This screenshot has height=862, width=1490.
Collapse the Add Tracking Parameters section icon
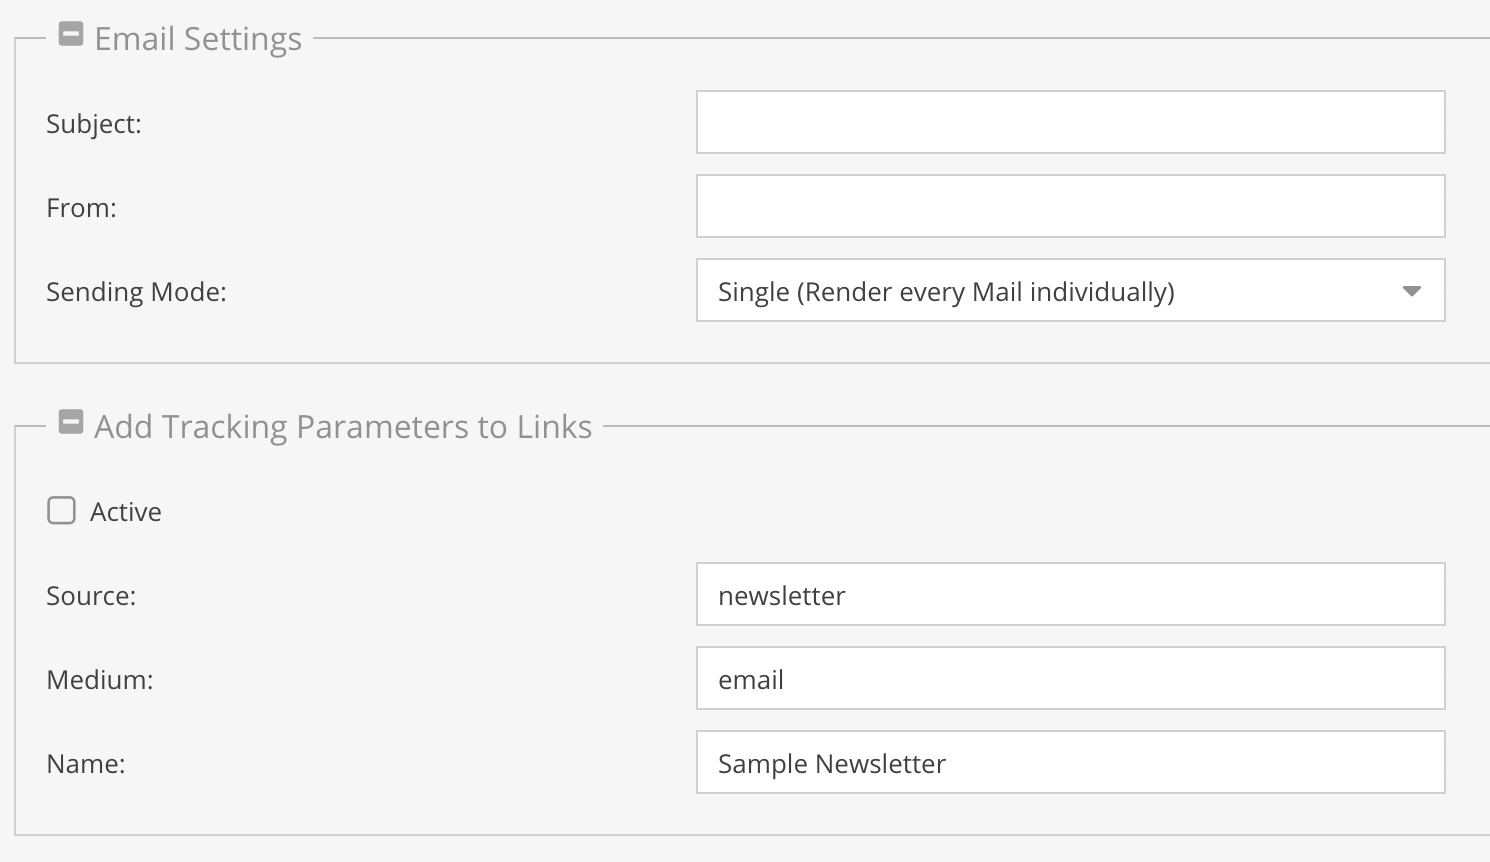pos(70,423)
